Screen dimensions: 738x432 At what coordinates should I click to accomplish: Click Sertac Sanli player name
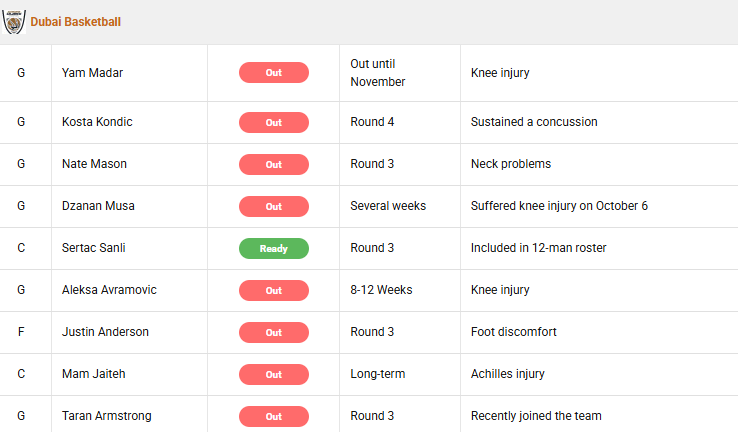pos(96,248)
